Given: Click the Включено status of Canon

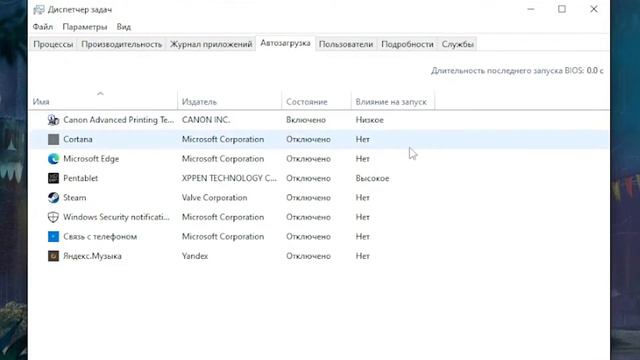Looking at the screenshot, I should pos(306,120).
